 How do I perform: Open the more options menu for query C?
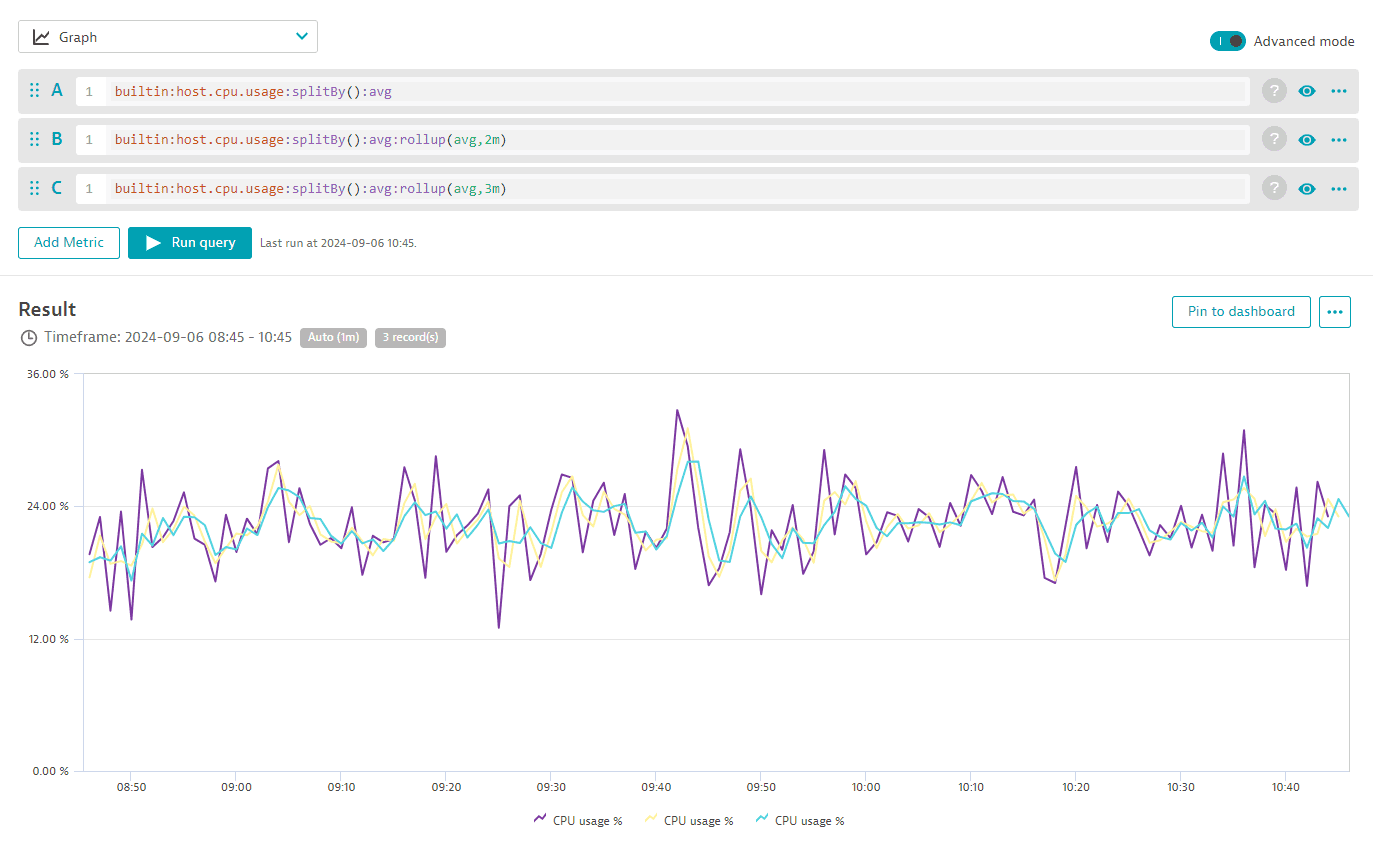pos(1339,188)
